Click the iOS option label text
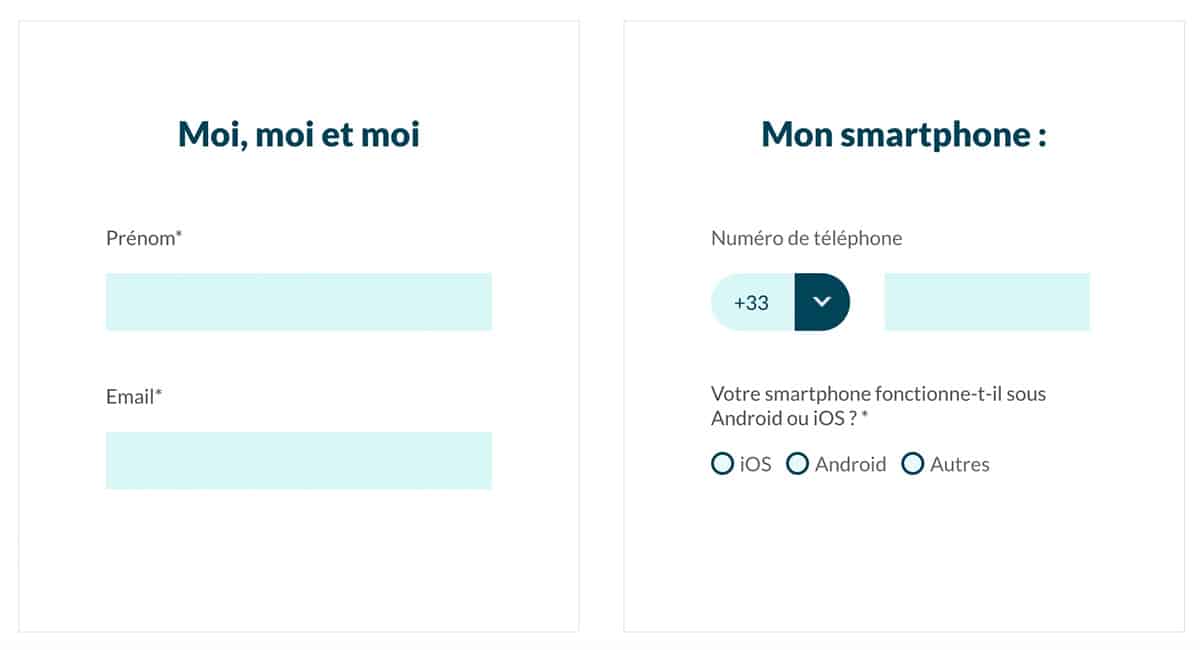This screenshot has height=650, width=1200. tap(756, 464)
